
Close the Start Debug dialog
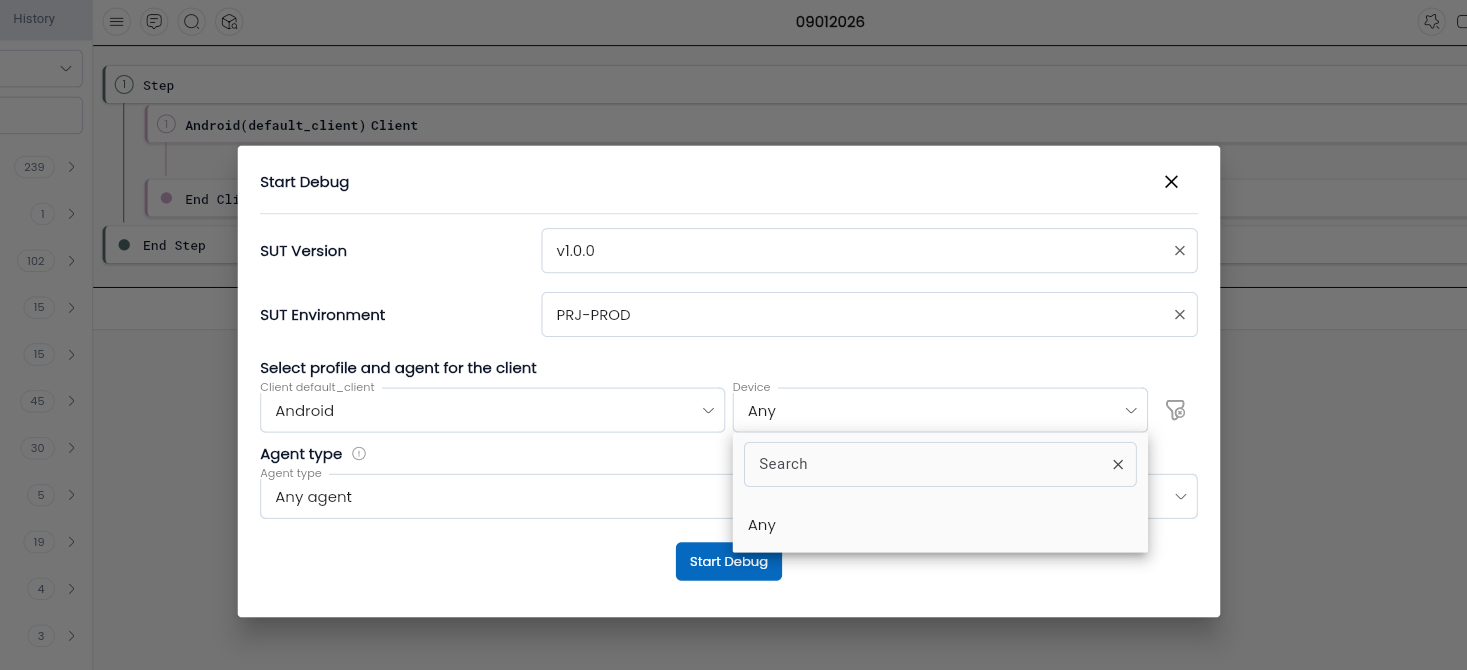click(1171, 182)
